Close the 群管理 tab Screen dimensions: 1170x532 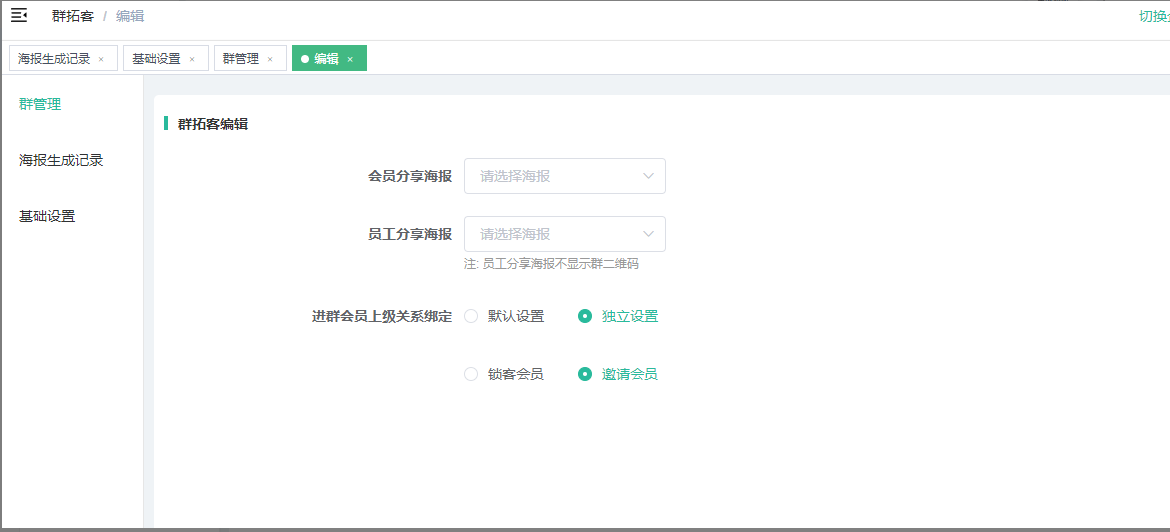point(270,59)
